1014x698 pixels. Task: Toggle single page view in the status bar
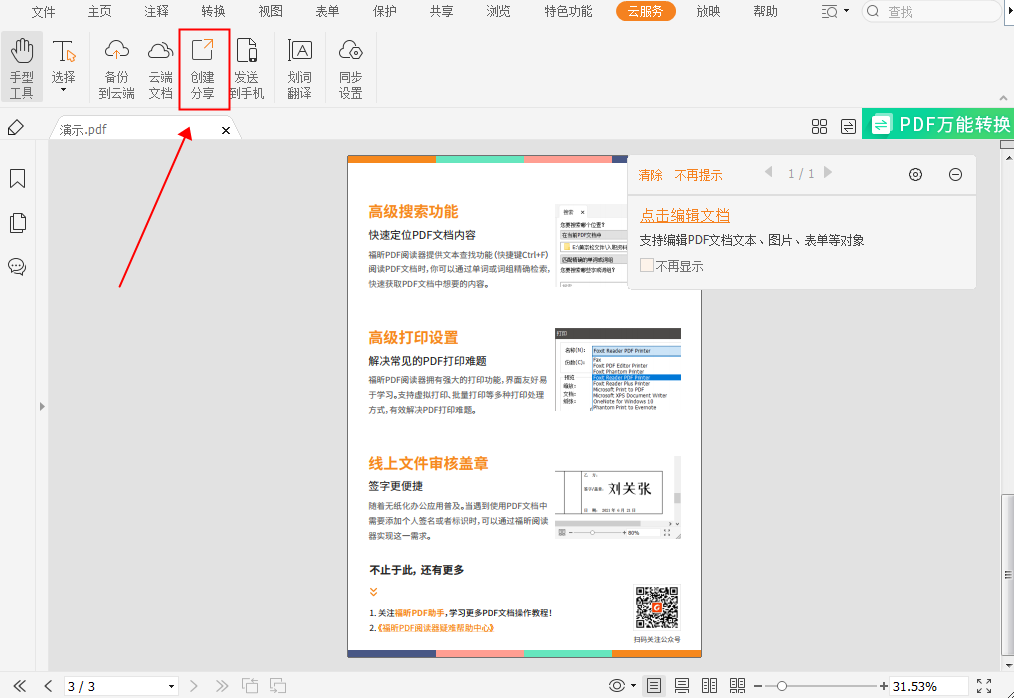[x=653, y=685]
